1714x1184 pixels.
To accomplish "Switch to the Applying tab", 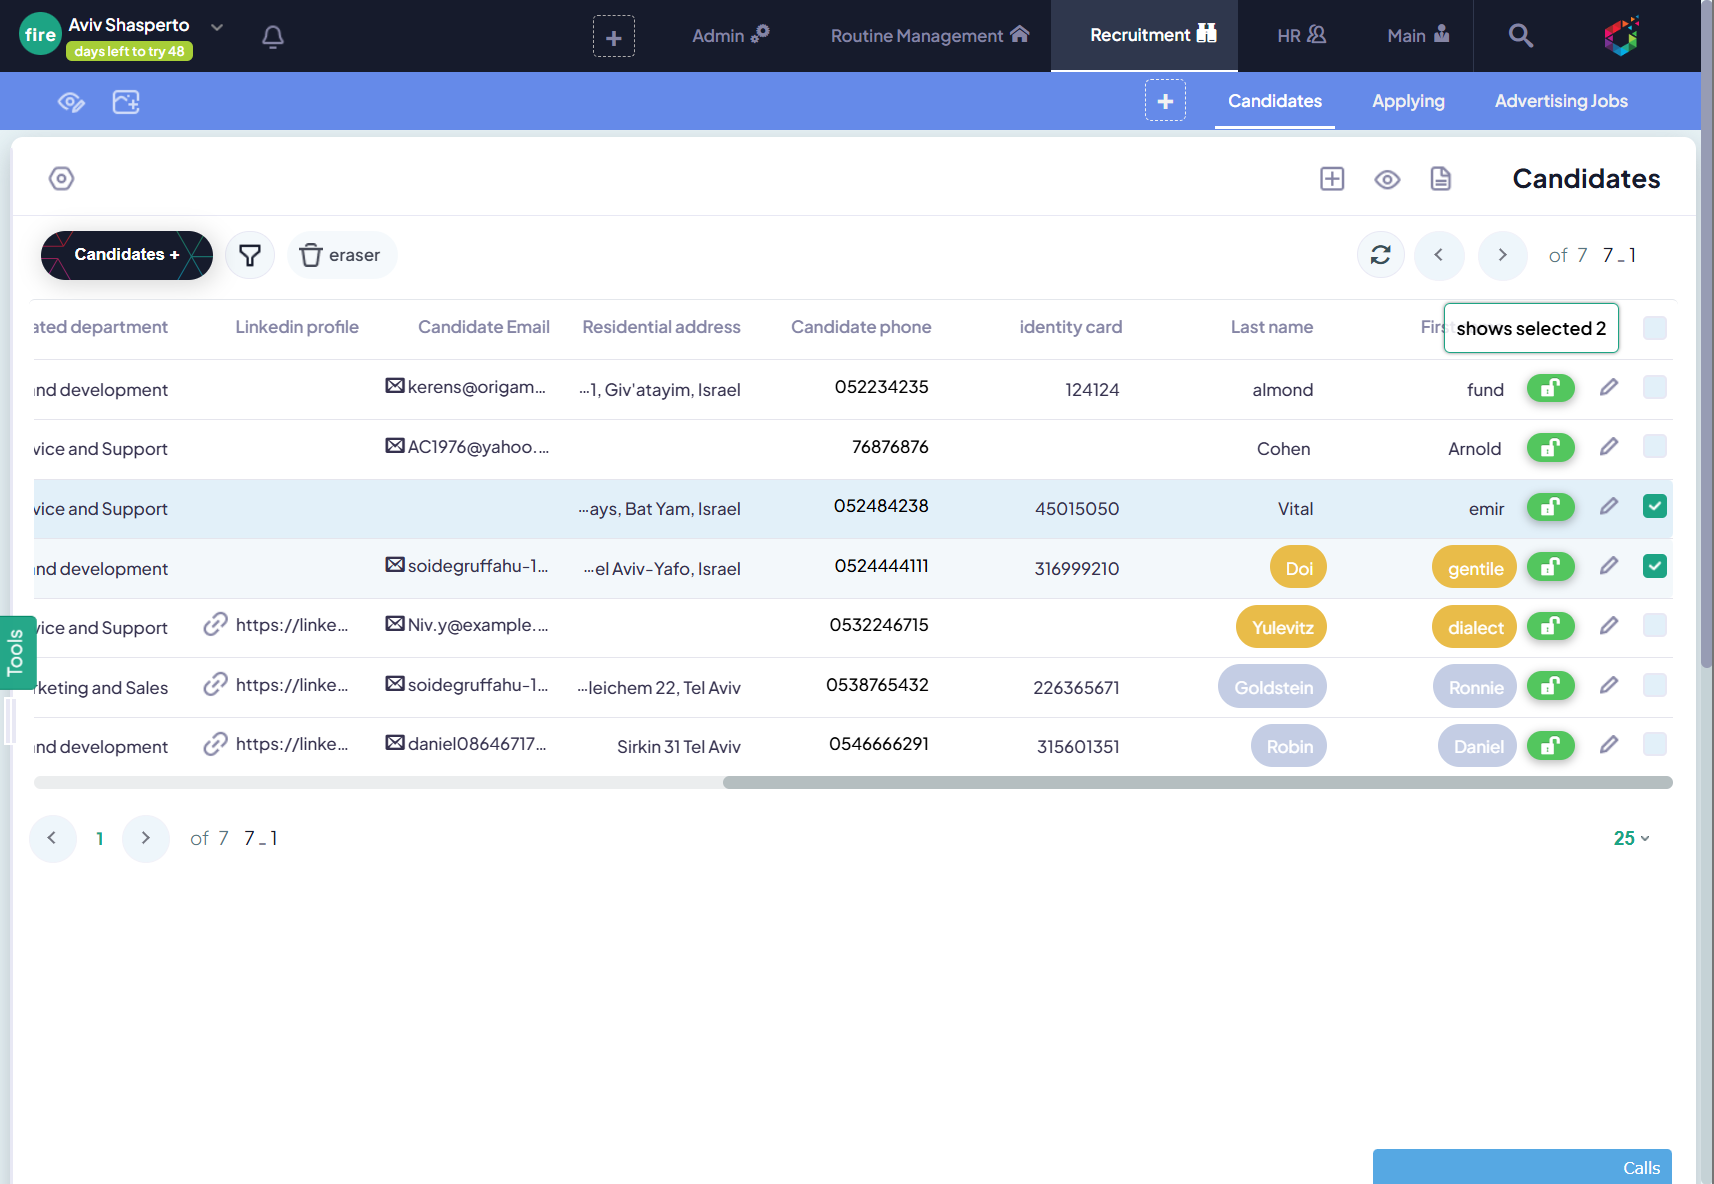I will [x=1407, y=101].
